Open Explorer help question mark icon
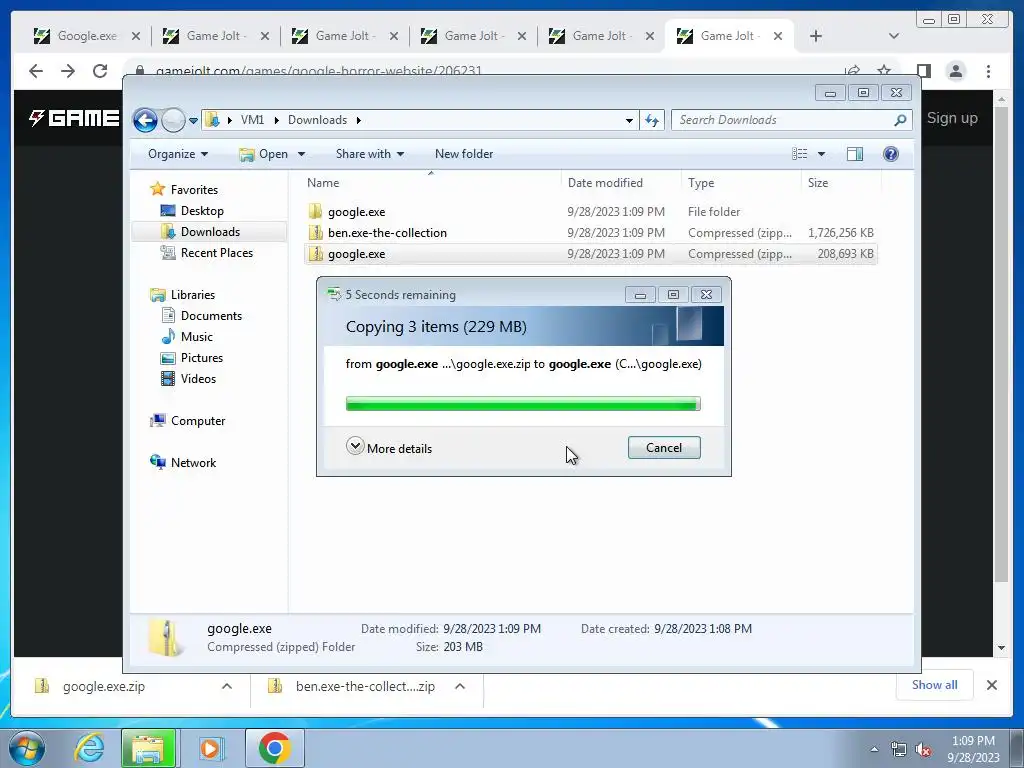The image size is (1024, 768). click(891, 154)
